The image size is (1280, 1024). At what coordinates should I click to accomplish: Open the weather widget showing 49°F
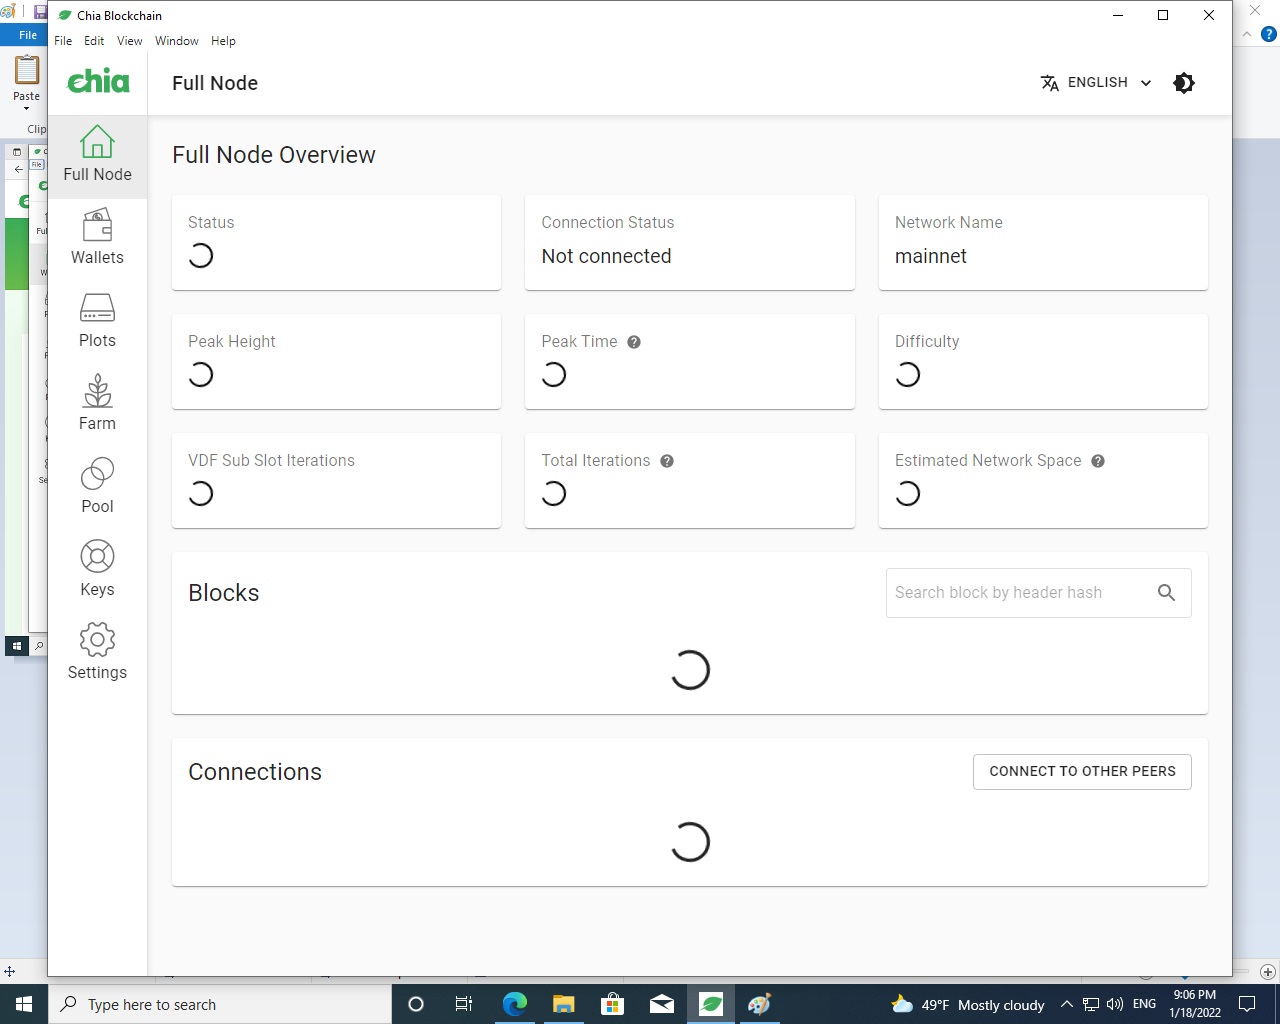click(x=968, y=1004)
